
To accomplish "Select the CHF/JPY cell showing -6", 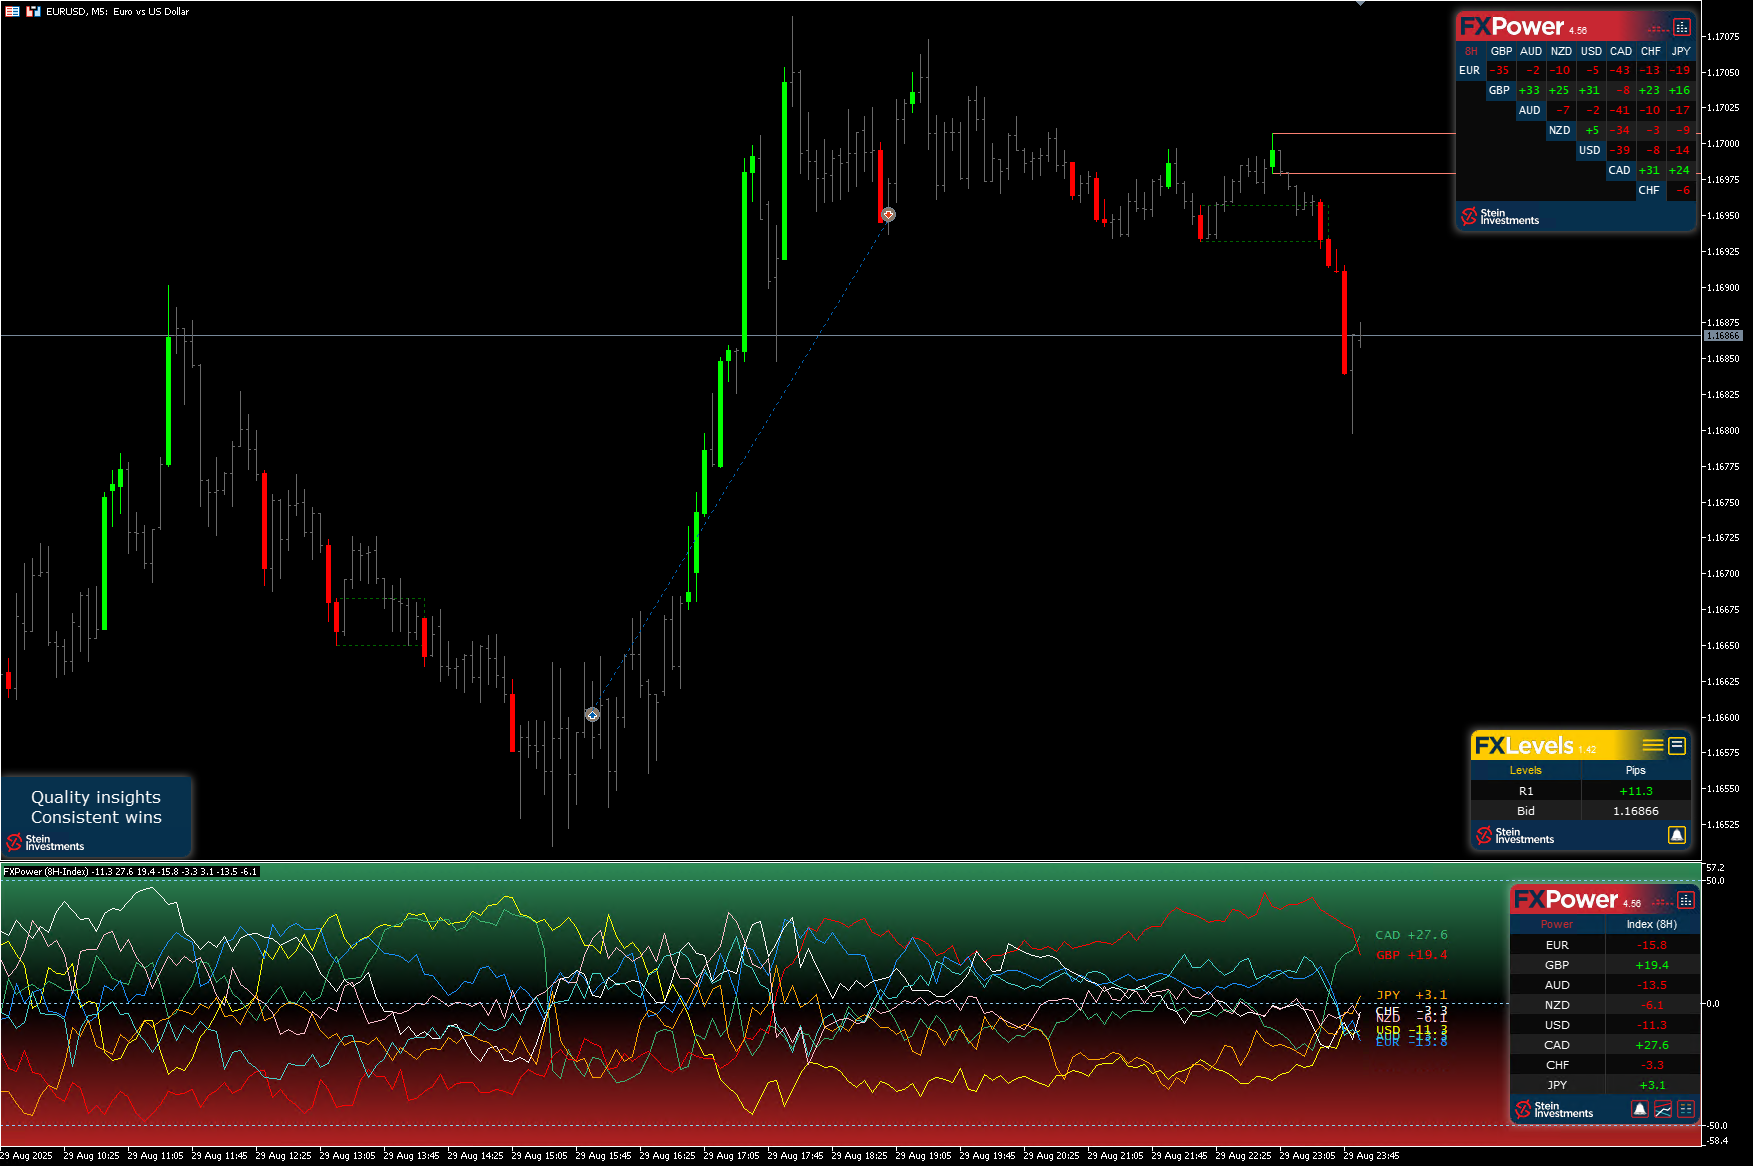I will (x=1681, y=191).
